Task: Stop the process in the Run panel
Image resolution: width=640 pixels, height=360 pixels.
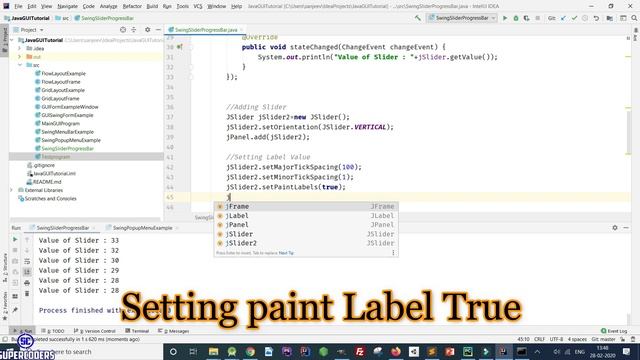Action: pyautogui.click(x=15, y=250)
